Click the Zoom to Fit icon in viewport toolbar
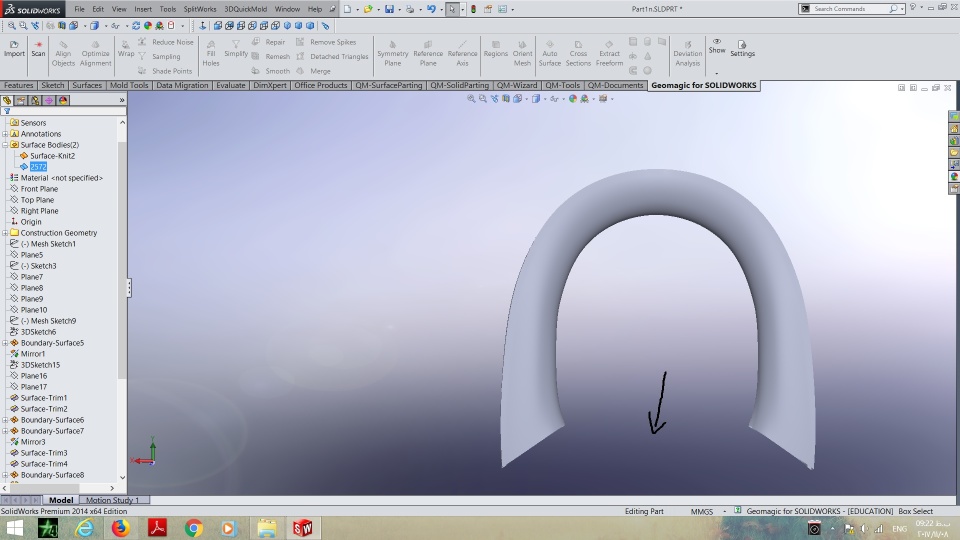This screenshot has width=960, height=540. coord(471,99)
